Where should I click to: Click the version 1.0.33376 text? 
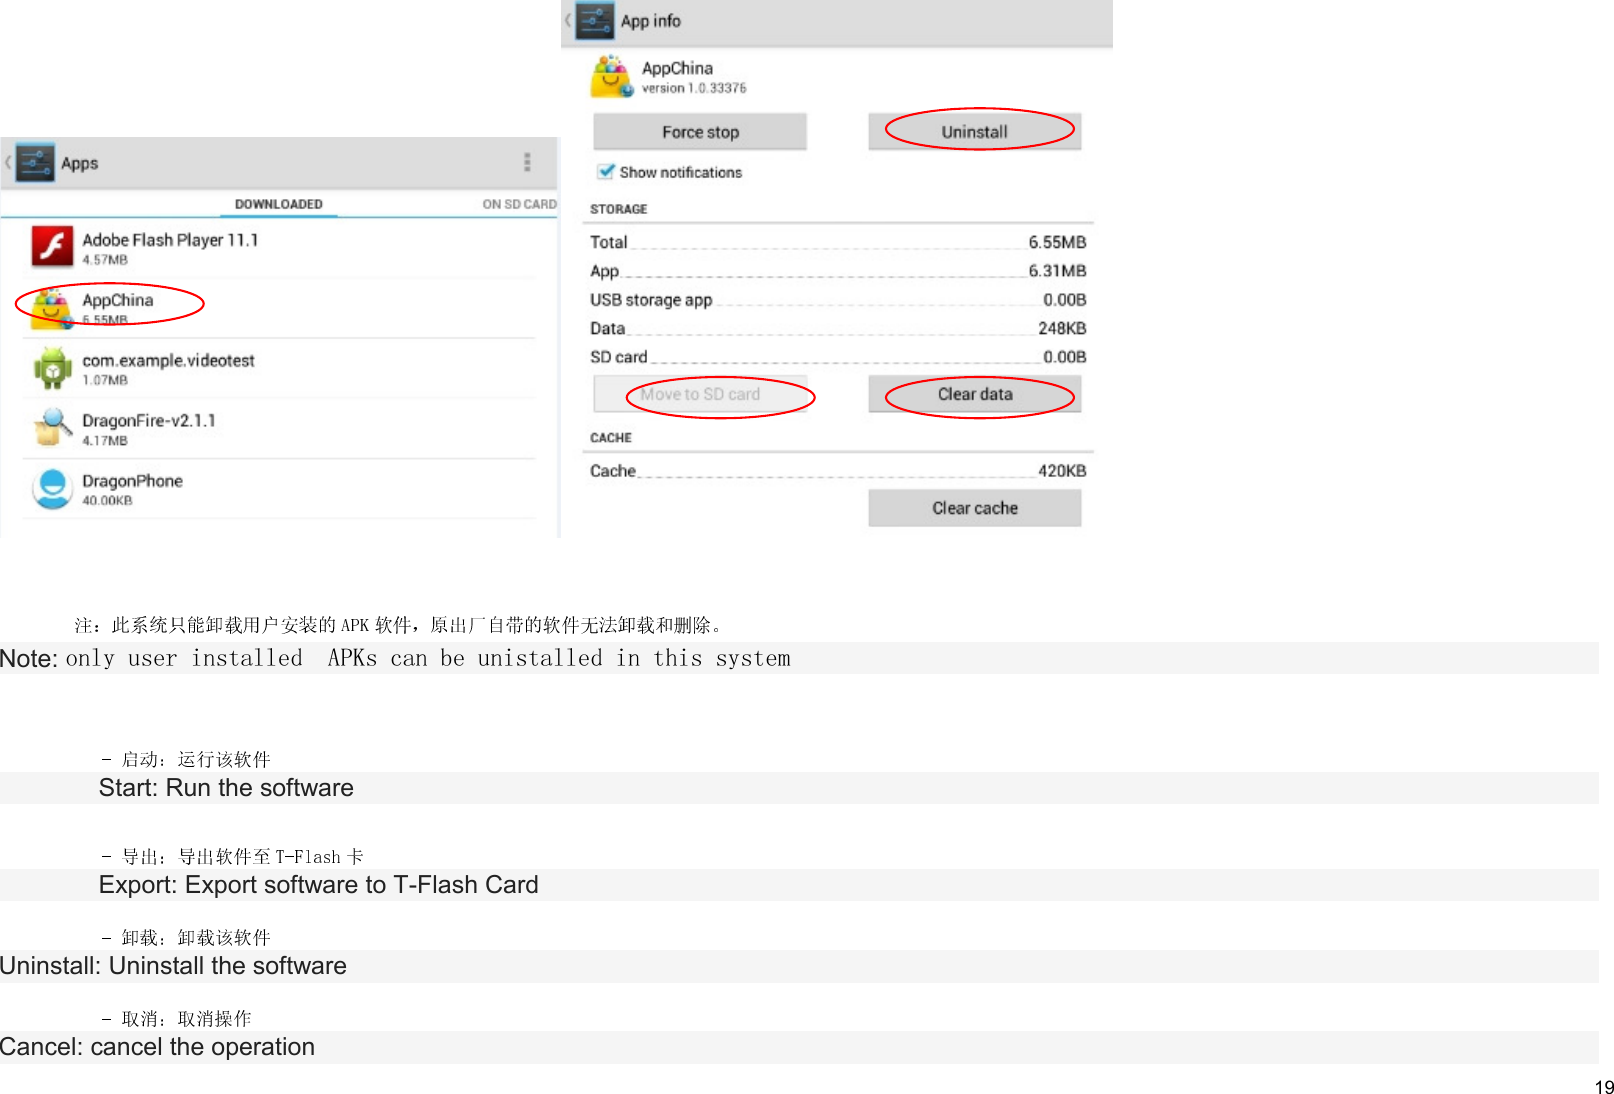coord(694,88)
